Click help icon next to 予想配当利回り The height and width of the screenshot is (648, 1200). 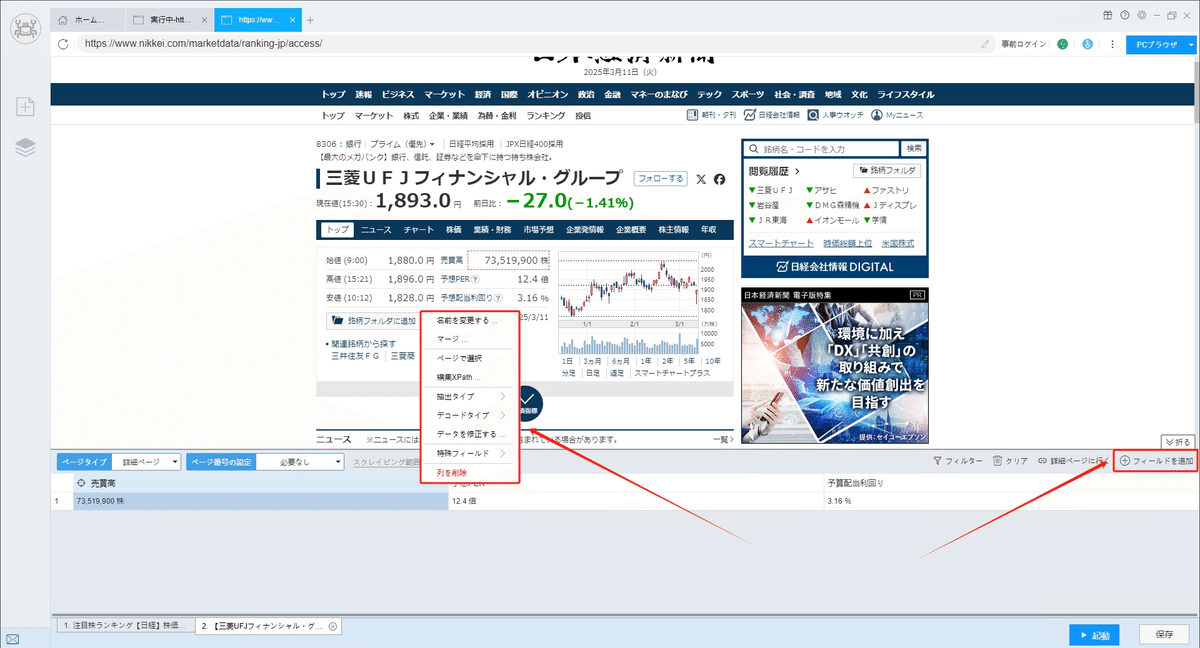click(x=498, y=298)
